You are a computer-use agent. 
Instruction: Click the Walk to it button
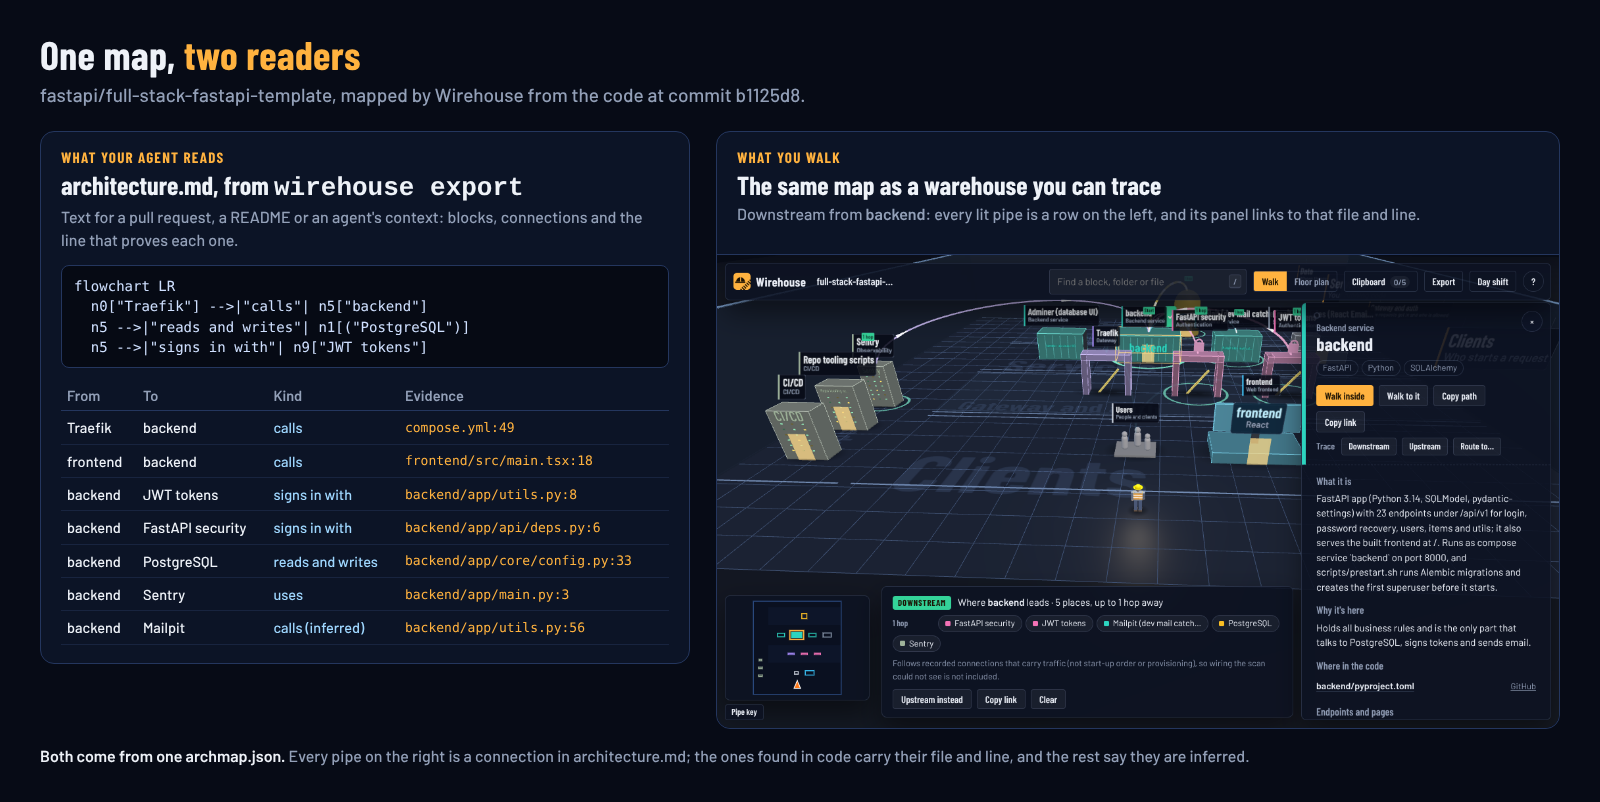[x=1403, y=396]
